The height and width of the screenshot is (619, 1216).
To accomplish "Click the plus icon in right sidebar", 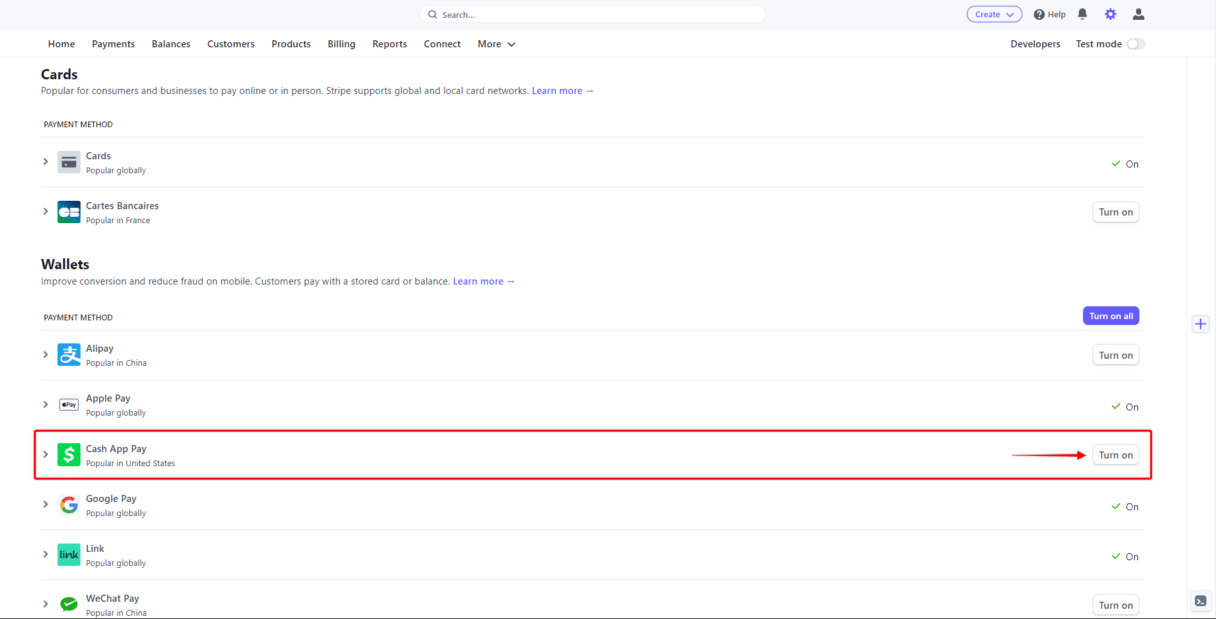I will pos(1201,324).
